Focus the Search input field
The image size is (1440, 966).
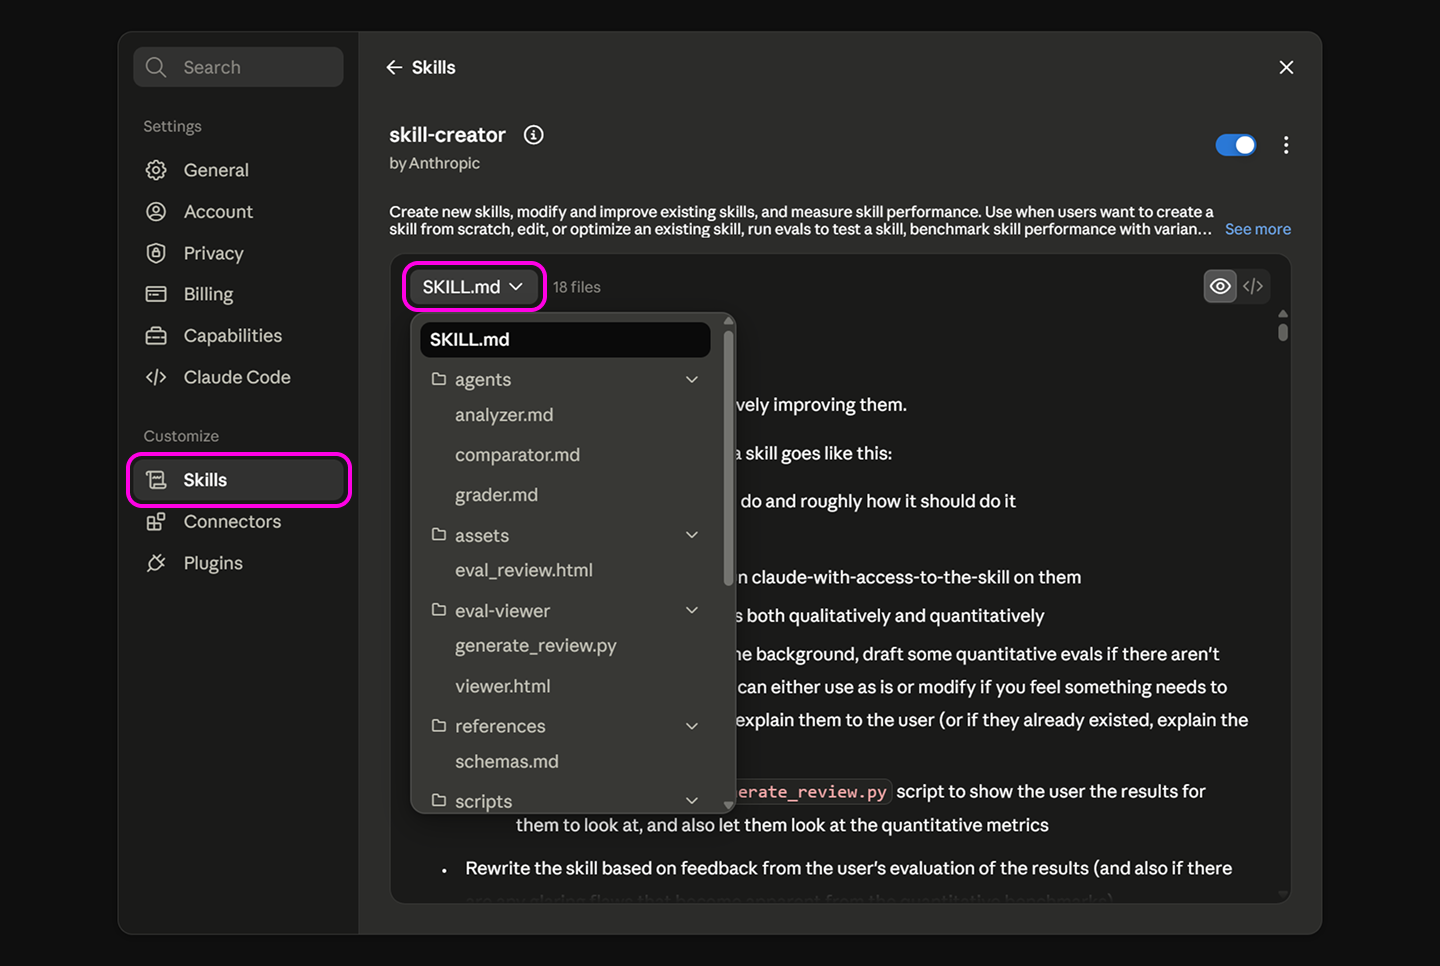[238, 67]
